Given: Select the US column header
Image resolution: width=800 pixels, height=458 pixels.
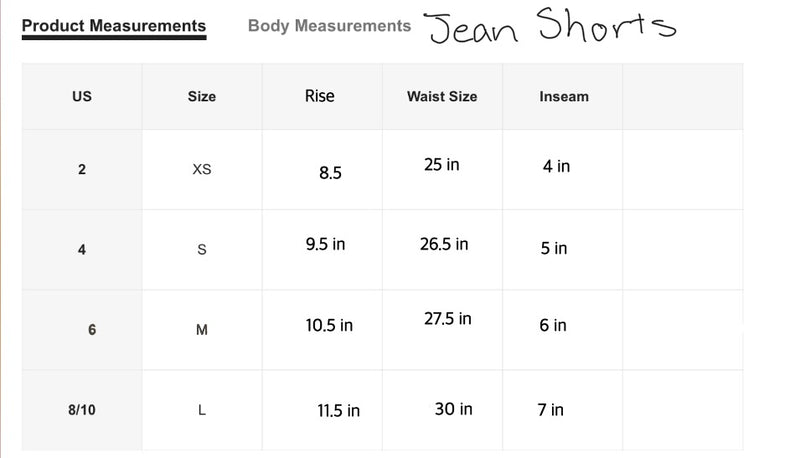Looking at the screenshot, I should point(82,96).
